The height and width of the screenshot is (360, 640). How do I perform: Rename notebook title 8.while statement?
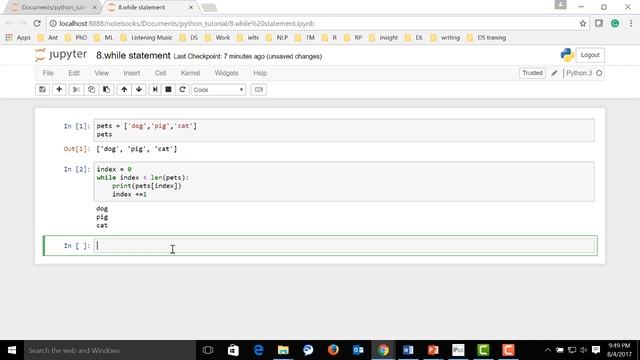coord(133,56)
